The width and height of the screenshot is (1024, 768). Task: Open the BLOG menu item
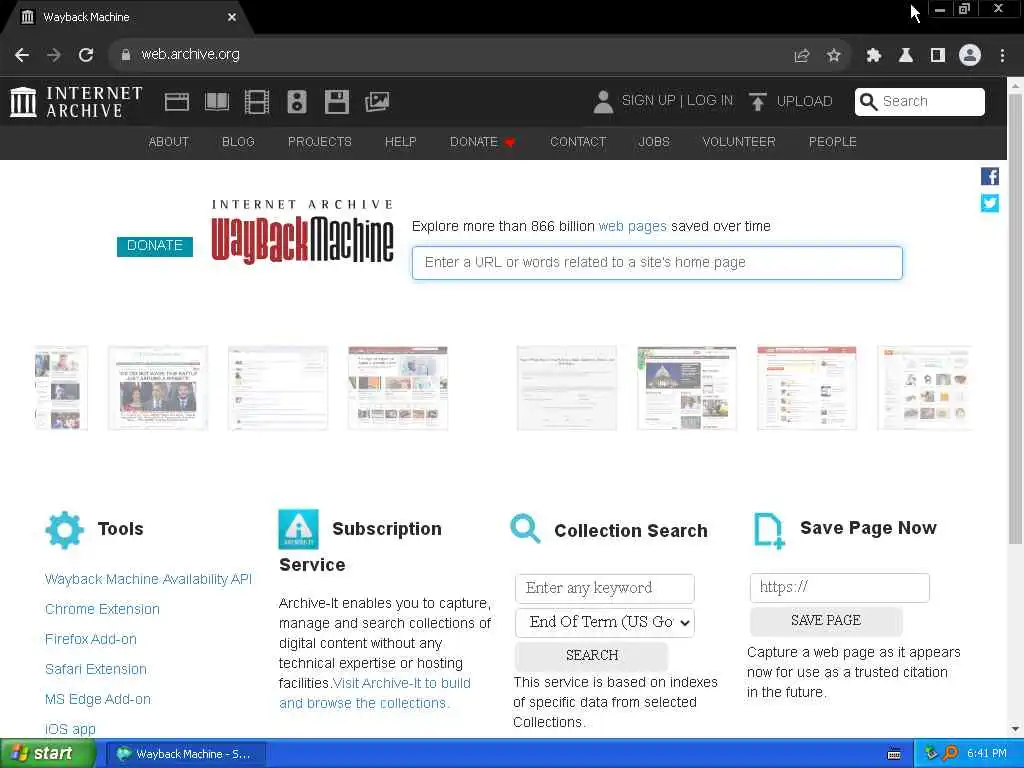pyautogui.click(x=238, y=142)
